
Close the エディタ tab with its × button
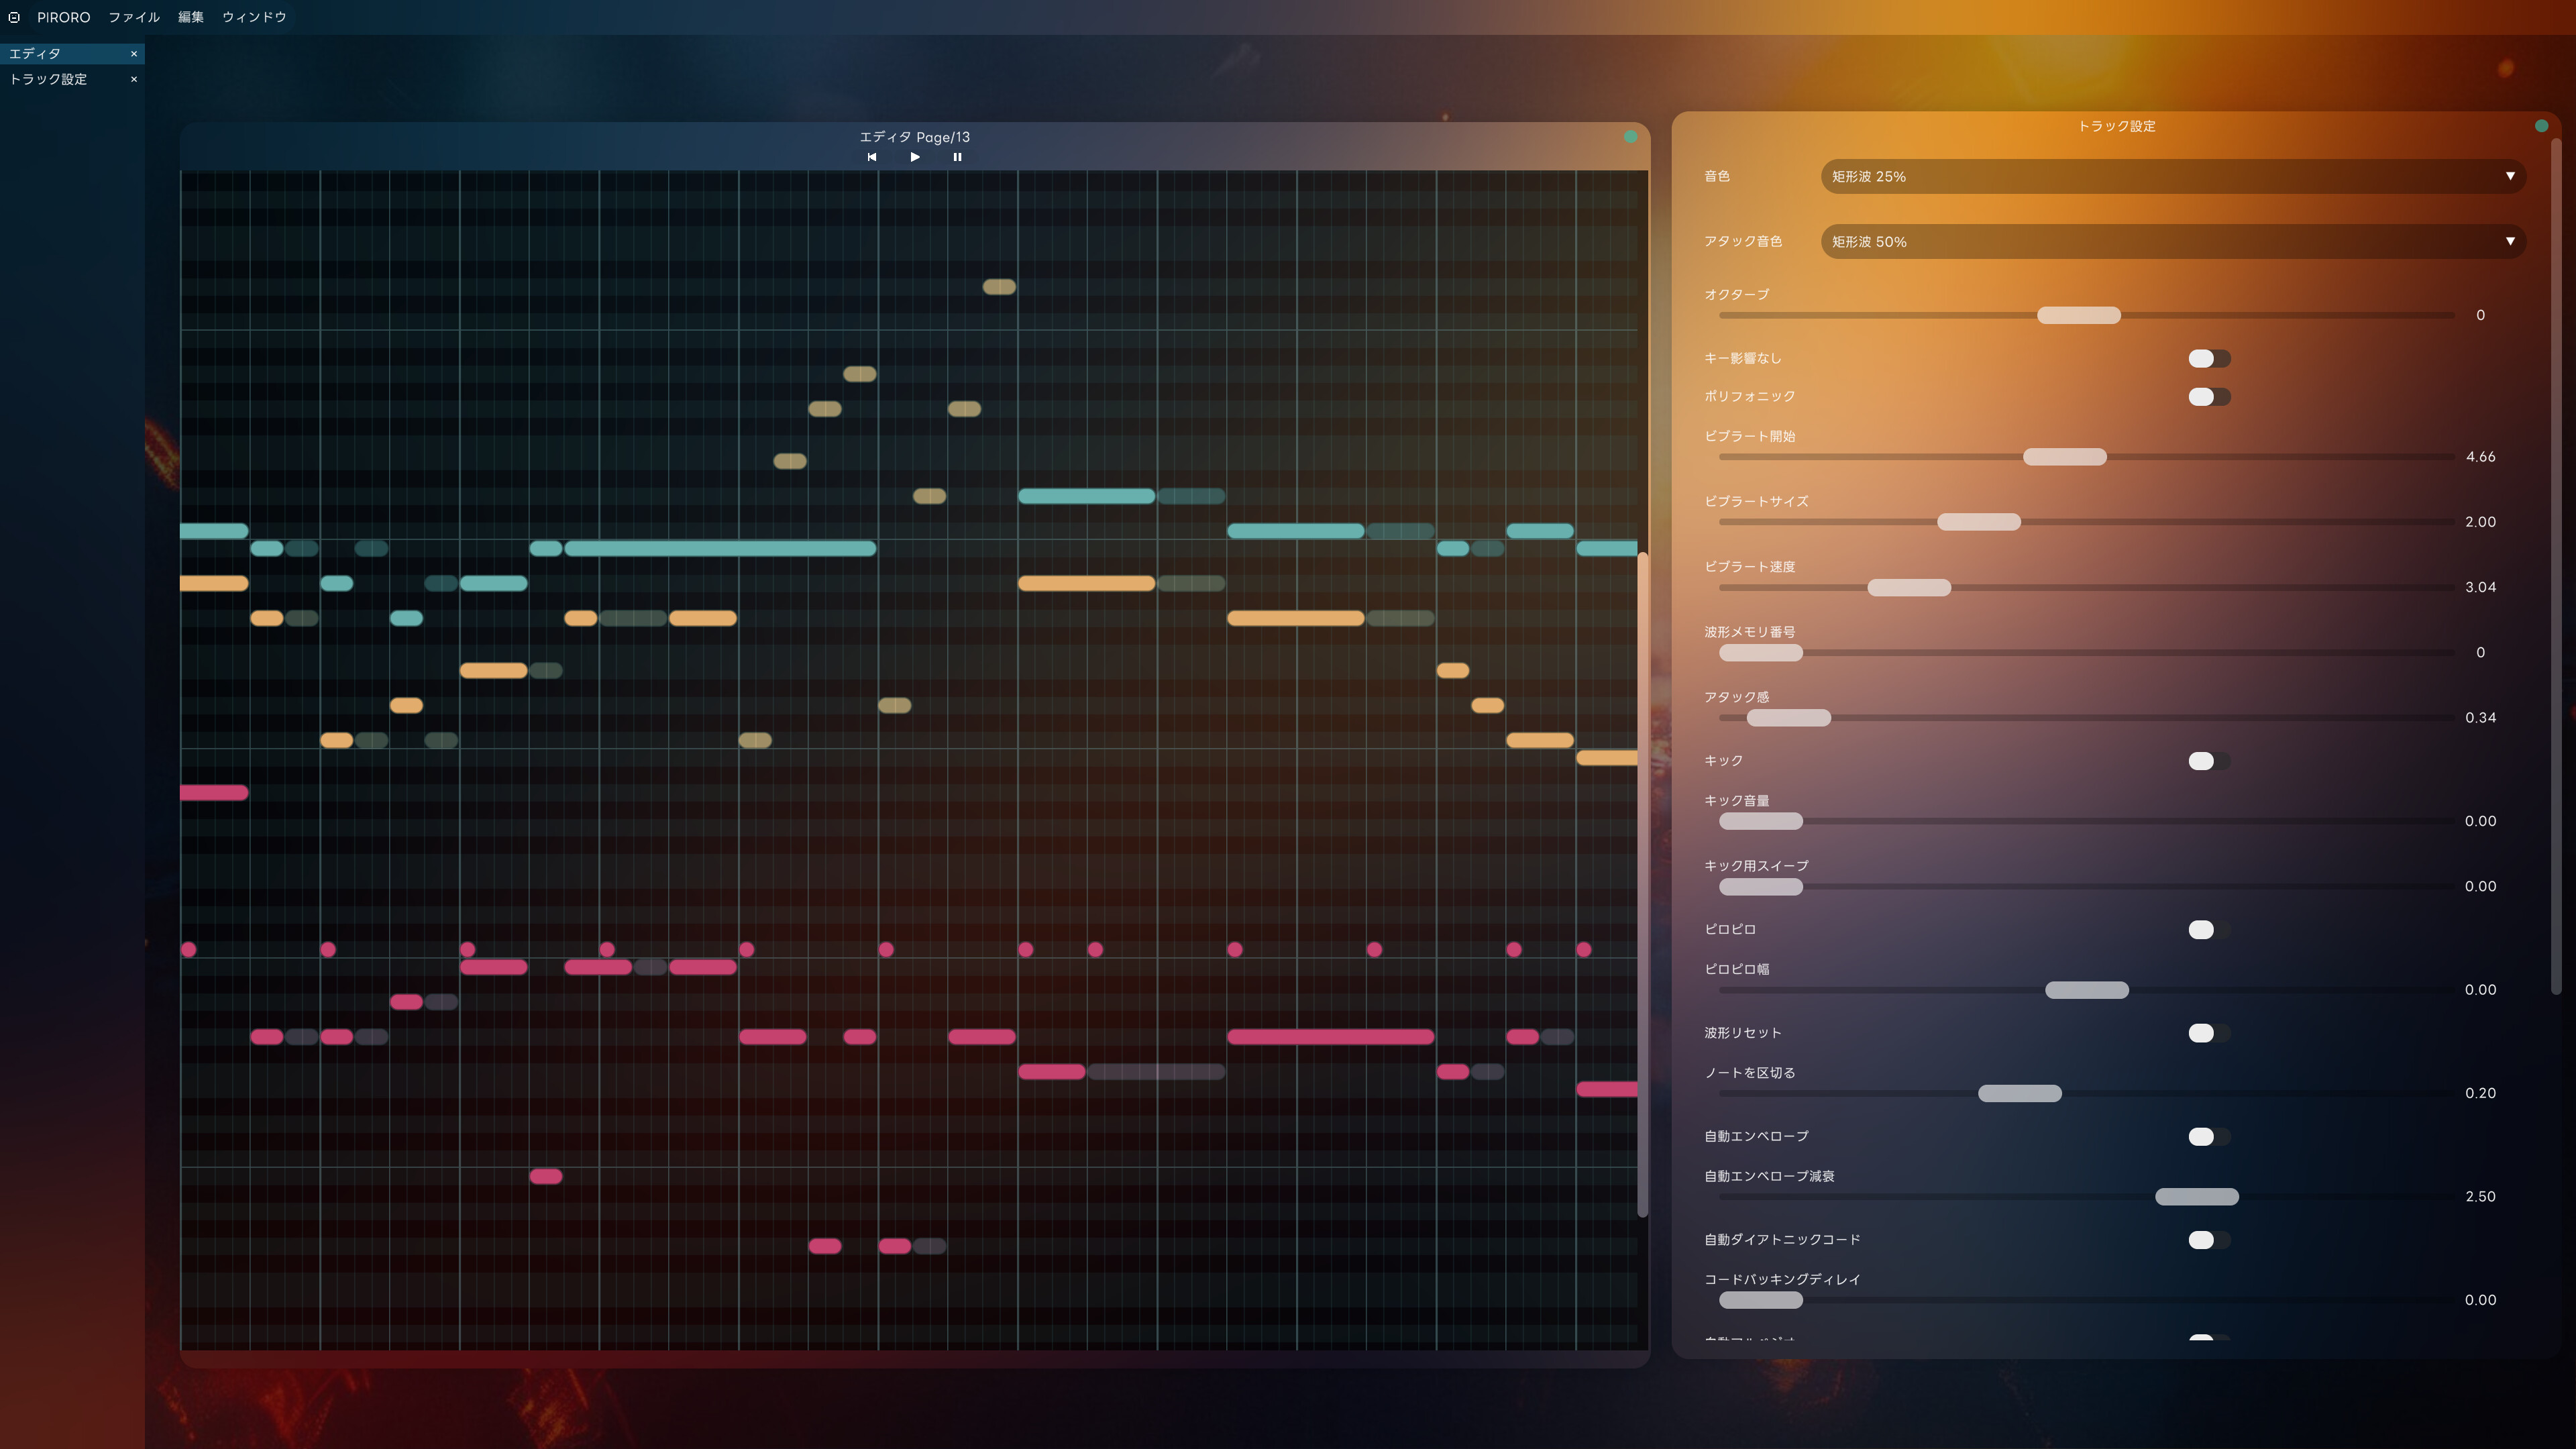point(133,54)
